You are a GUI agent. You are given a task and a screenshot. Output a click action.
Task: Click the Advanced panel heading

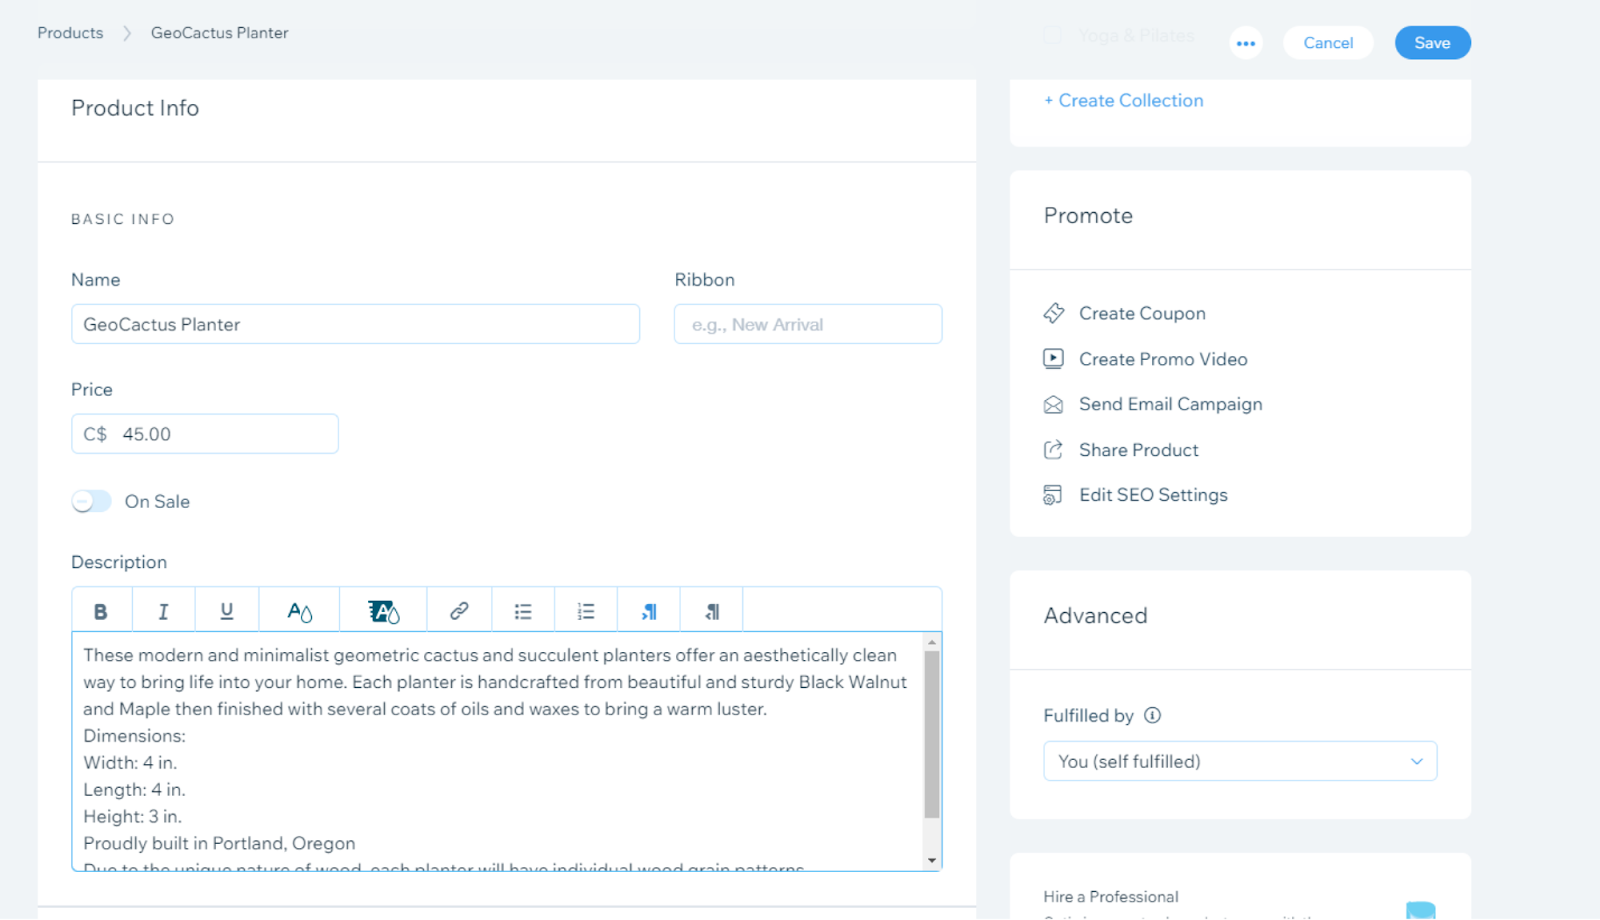[1095, 616]
